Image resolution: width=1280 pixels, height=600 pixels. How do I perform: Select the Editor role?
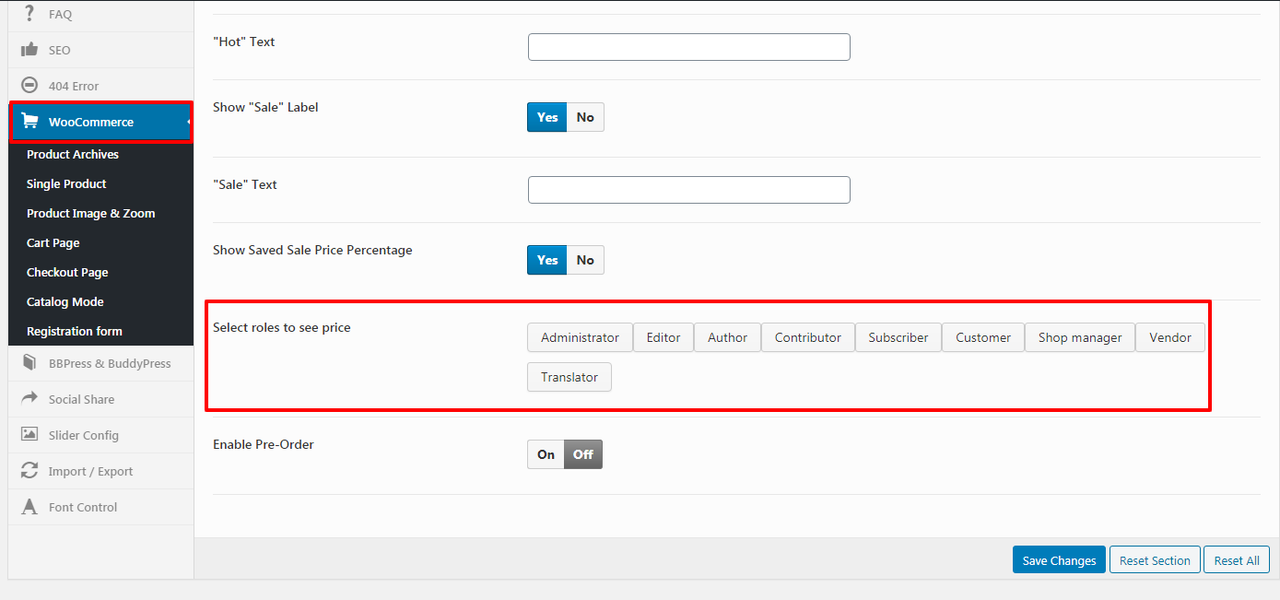click(663, 337)
